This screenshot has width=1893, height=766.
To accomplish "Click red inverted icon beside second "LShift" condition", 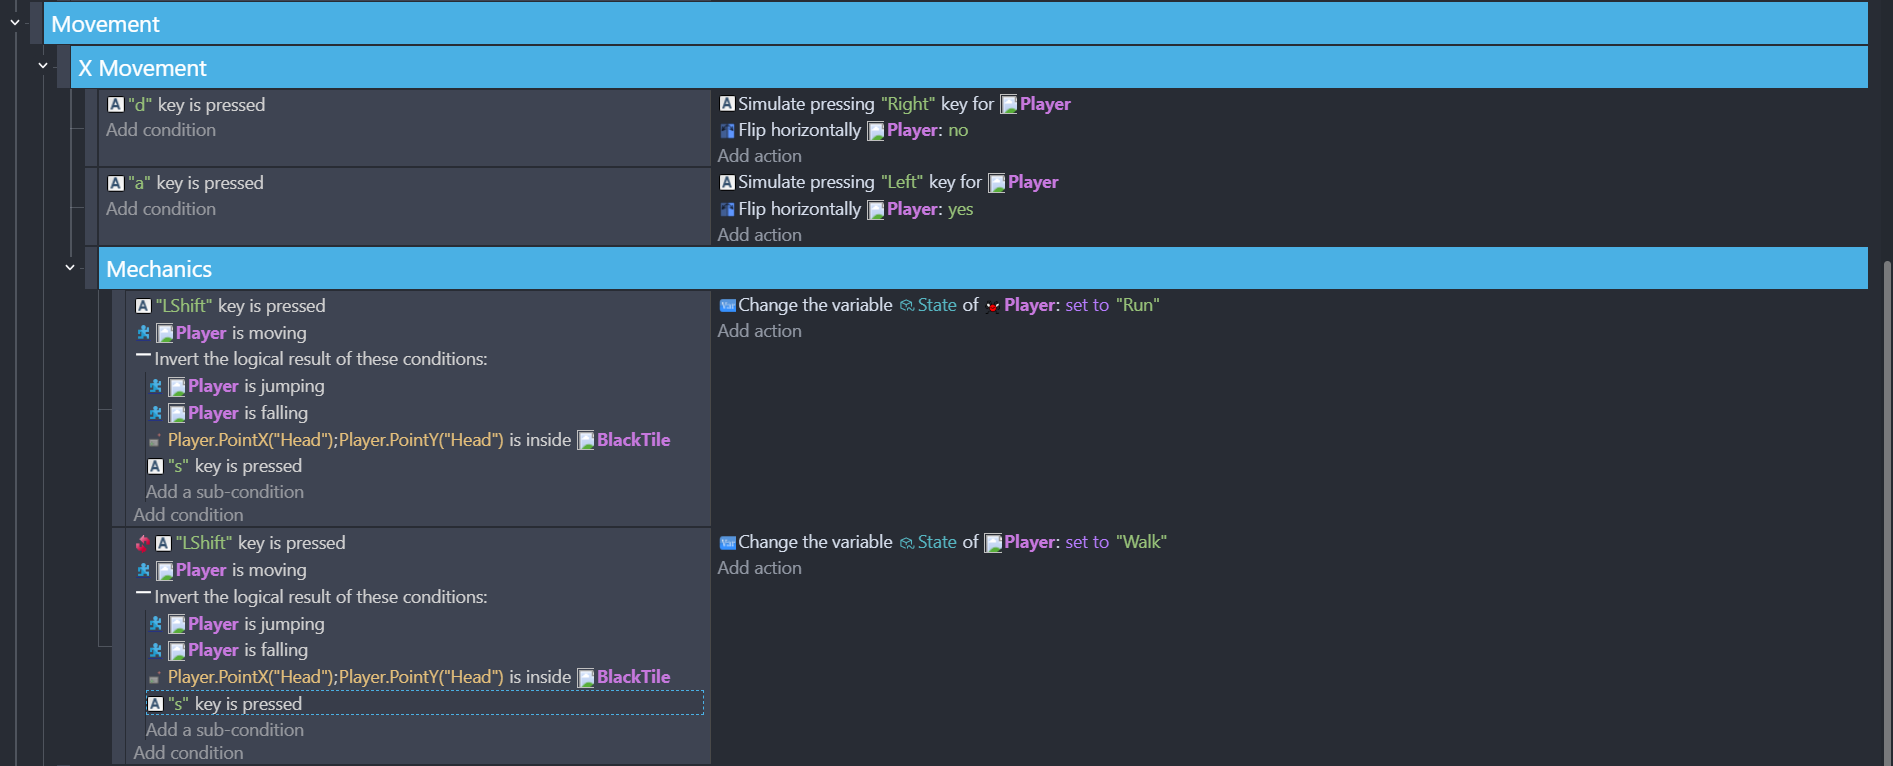I will point(143,543).
